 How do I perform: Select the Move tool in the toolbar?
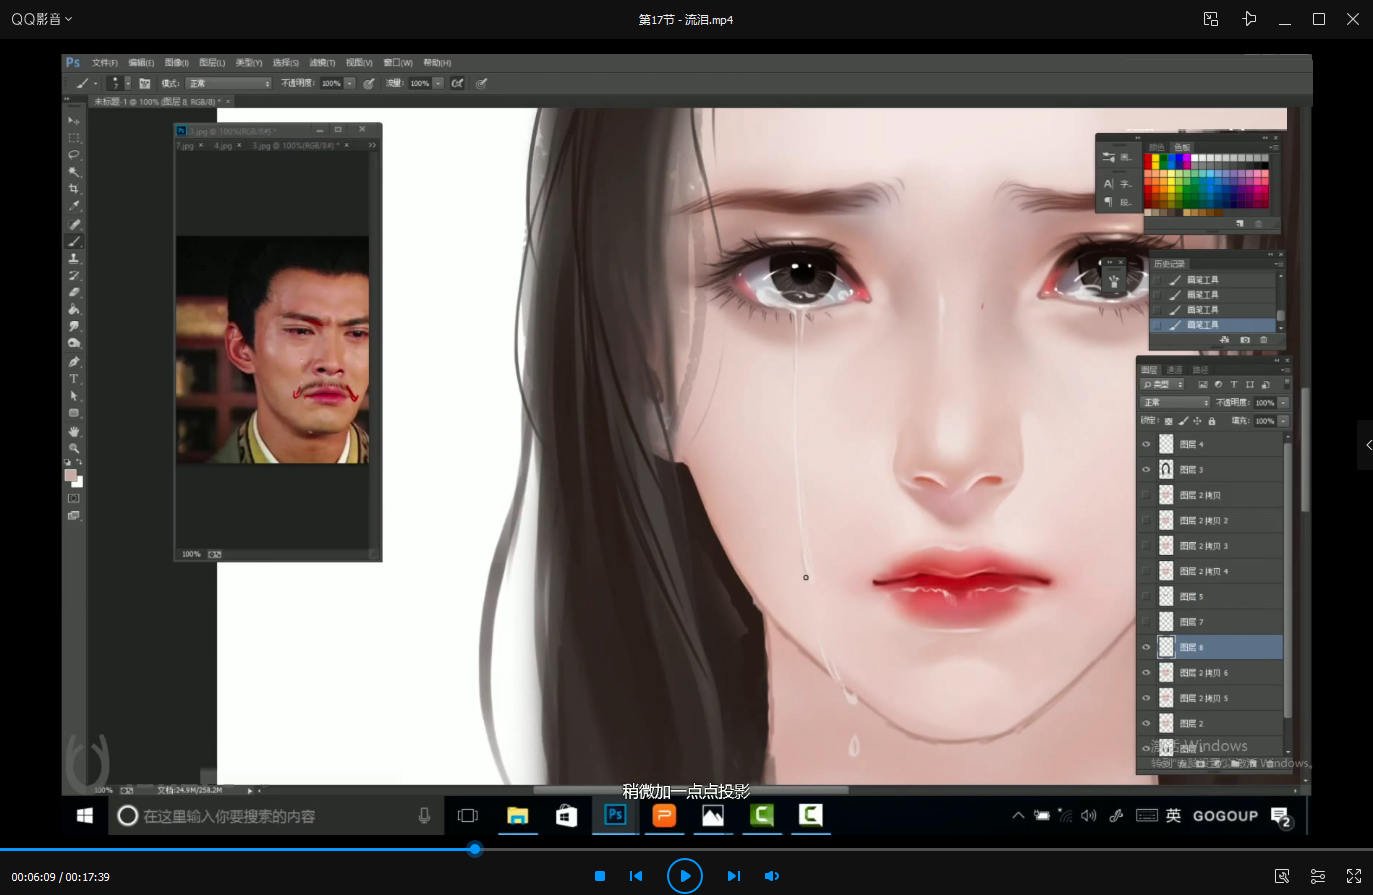(x=74, y=120)
